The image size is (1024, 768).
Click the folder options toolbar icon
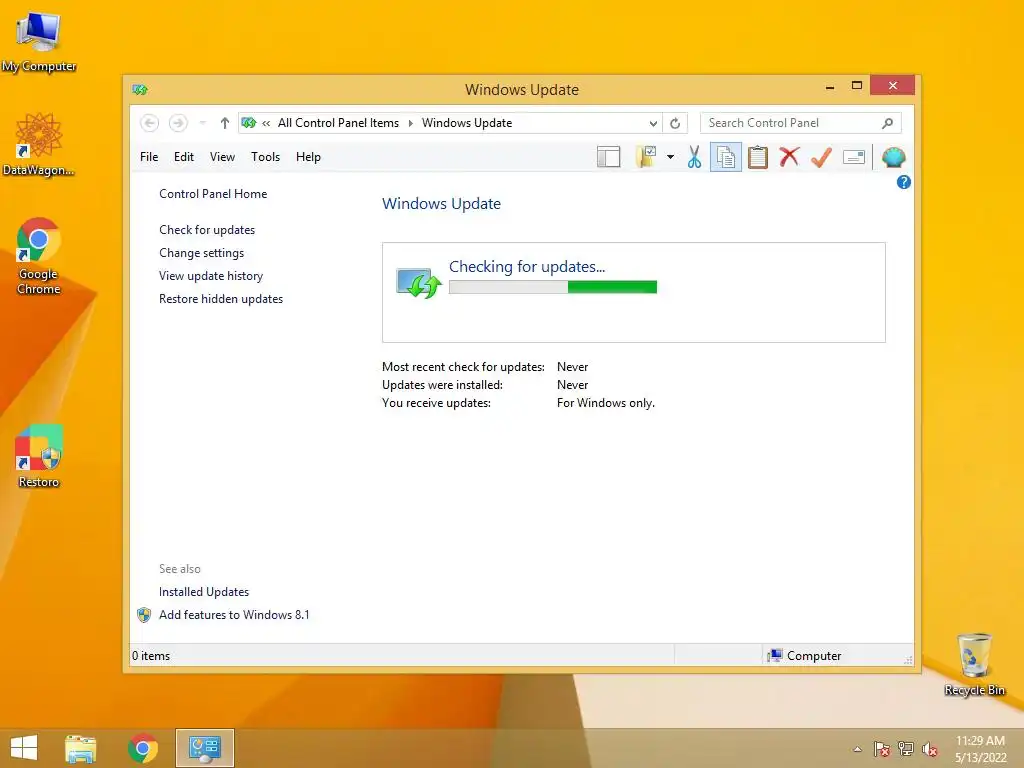tap(646, 157)
